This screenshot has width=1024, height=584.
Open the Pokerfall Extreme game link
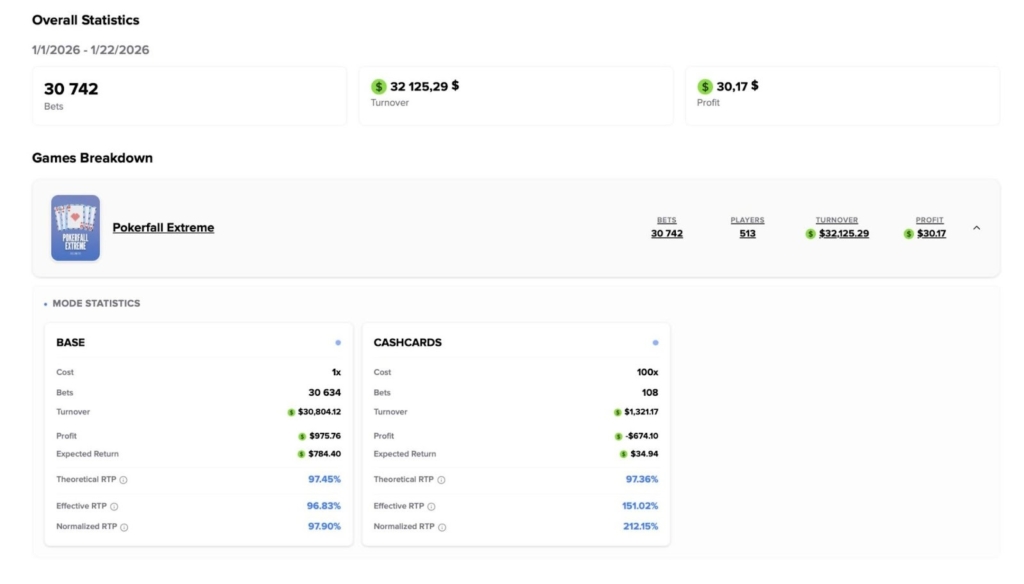point(163,228)
